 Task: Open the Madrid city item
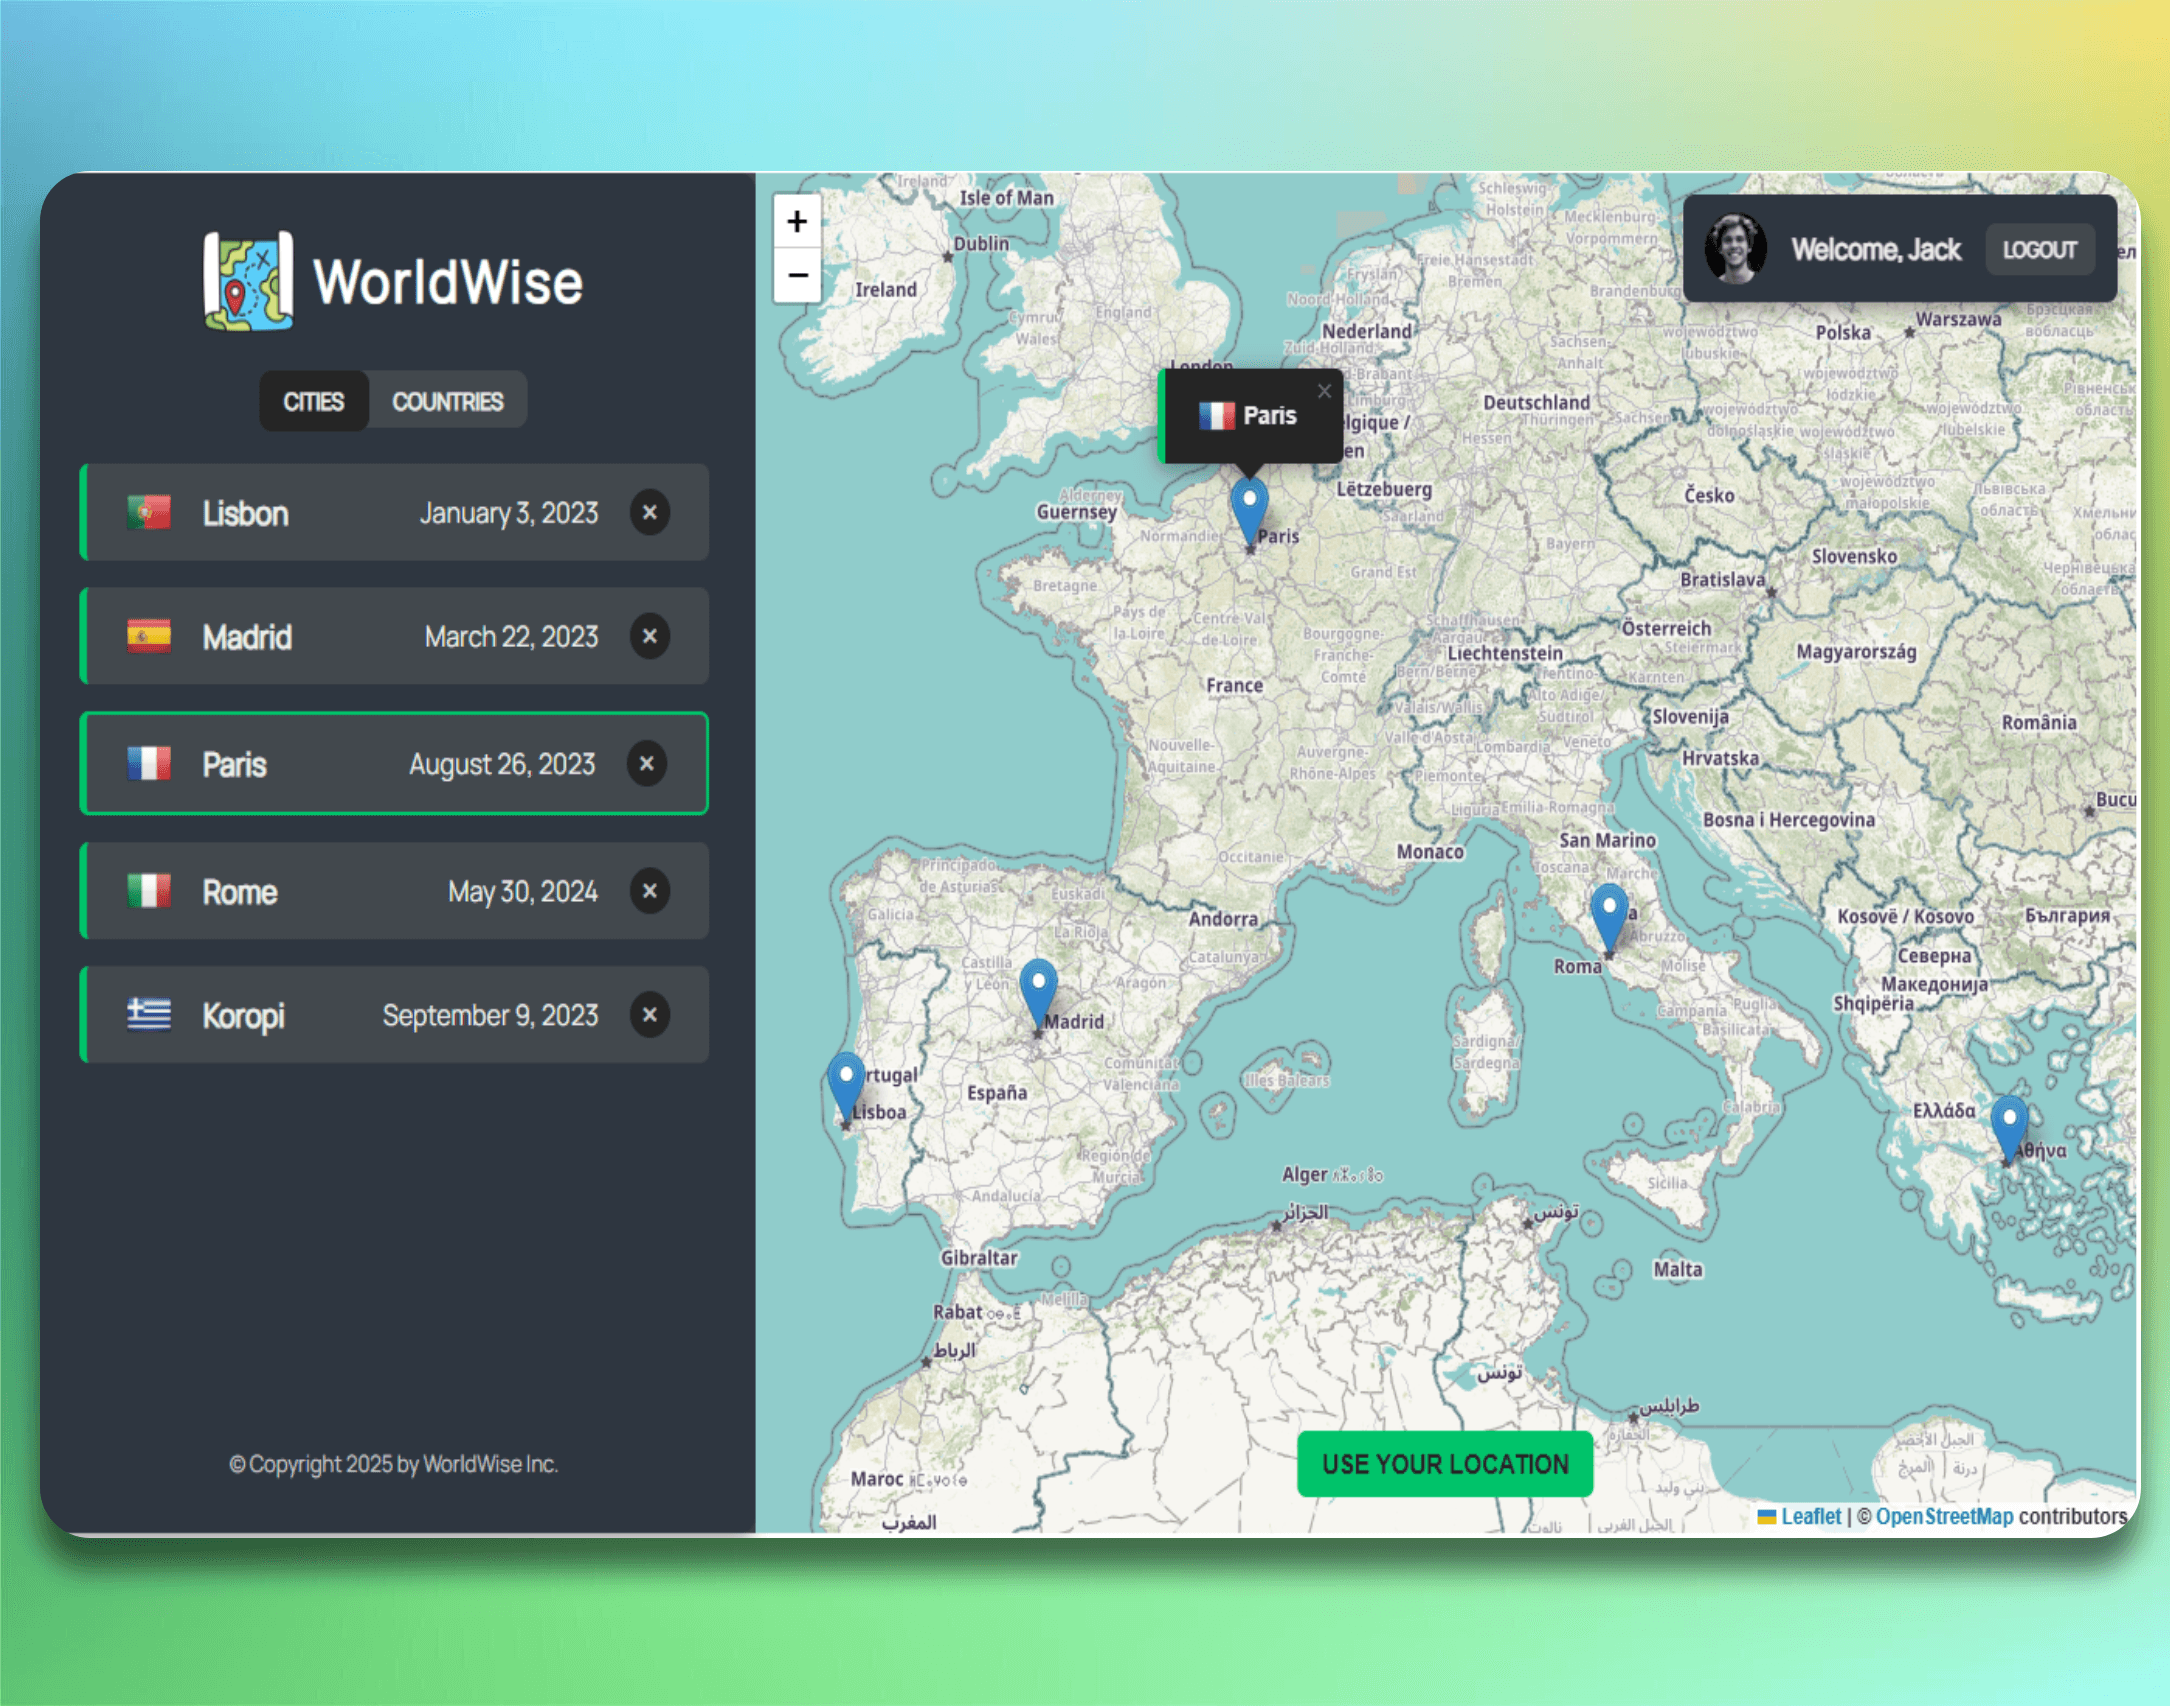point(394,636)
